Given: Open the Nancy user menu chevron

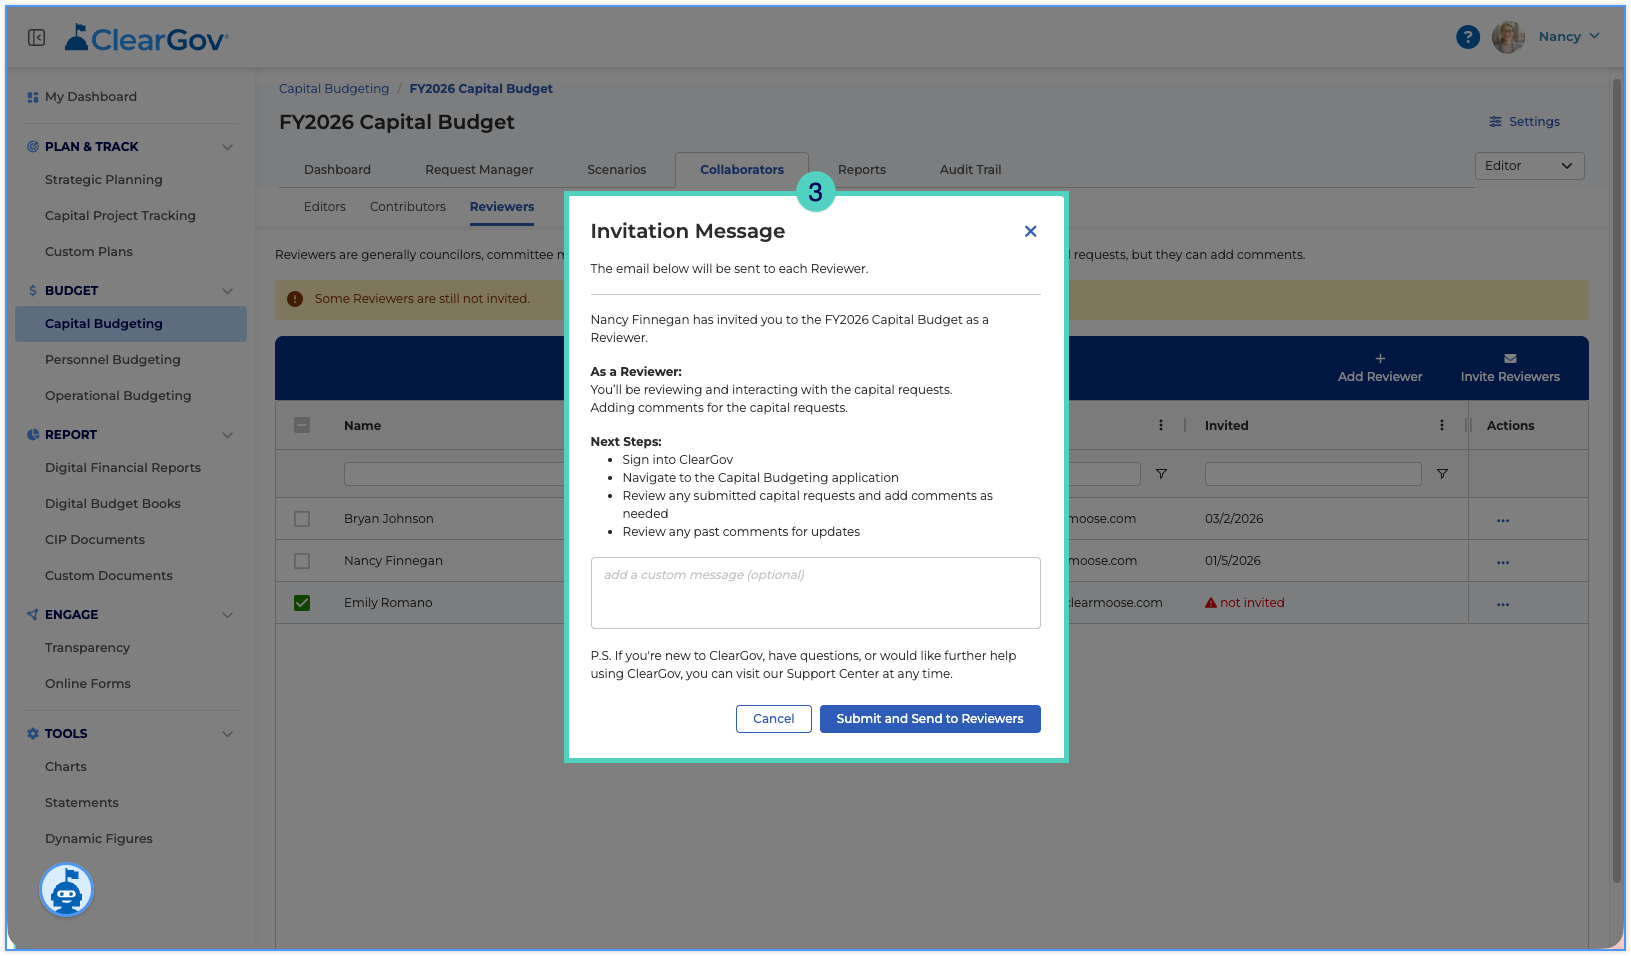Looking at the screenshot, I should tap(1594, 36).
